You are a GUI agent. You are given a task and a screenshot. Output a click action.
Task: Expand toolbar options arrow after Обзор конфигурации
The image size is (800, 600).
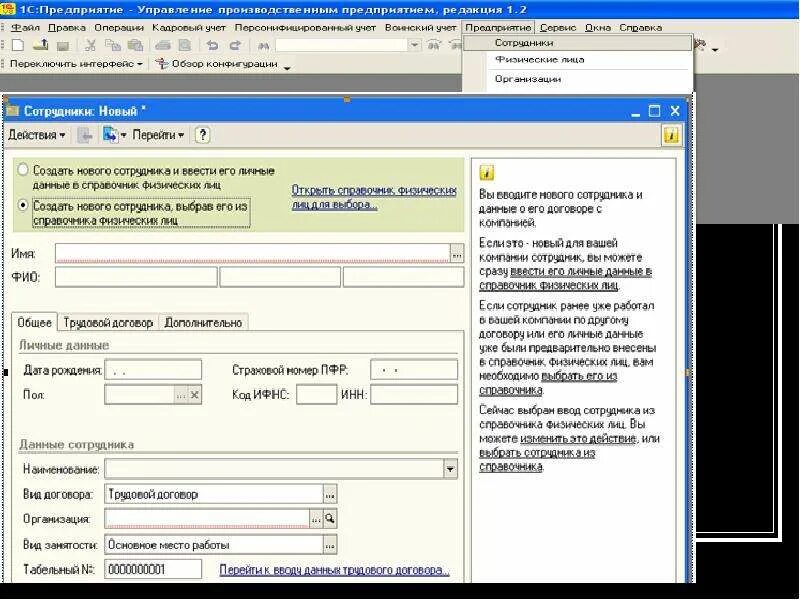(x=287, y=67)
